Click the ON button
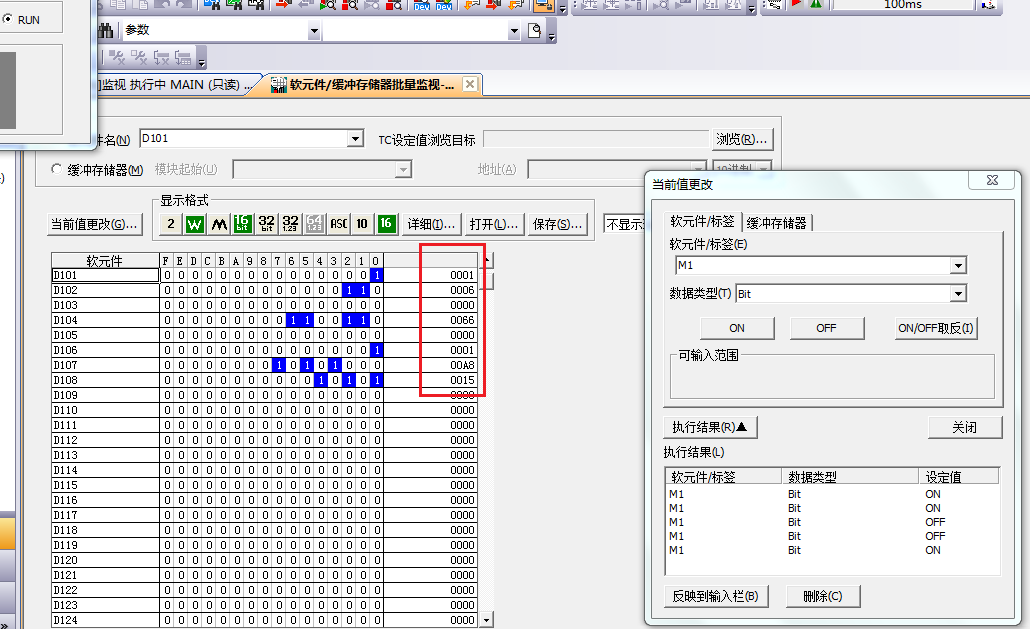Image resolution: width=1030 pixels, height=629 pixels. tap(736, 328)
